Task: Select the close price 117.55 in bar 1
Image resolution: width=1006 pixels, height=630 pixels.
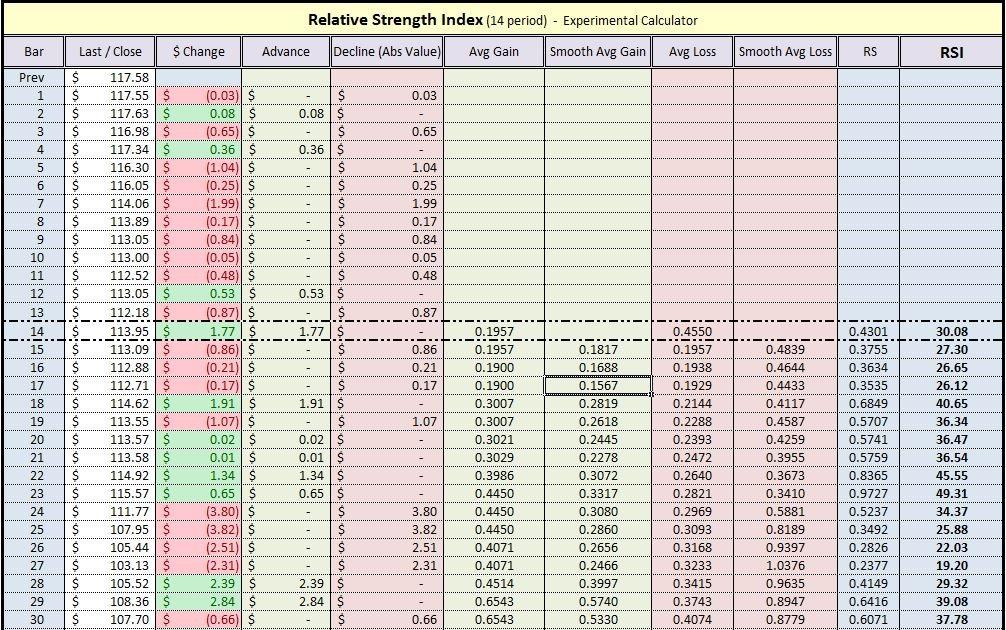Action: [110, 96]
